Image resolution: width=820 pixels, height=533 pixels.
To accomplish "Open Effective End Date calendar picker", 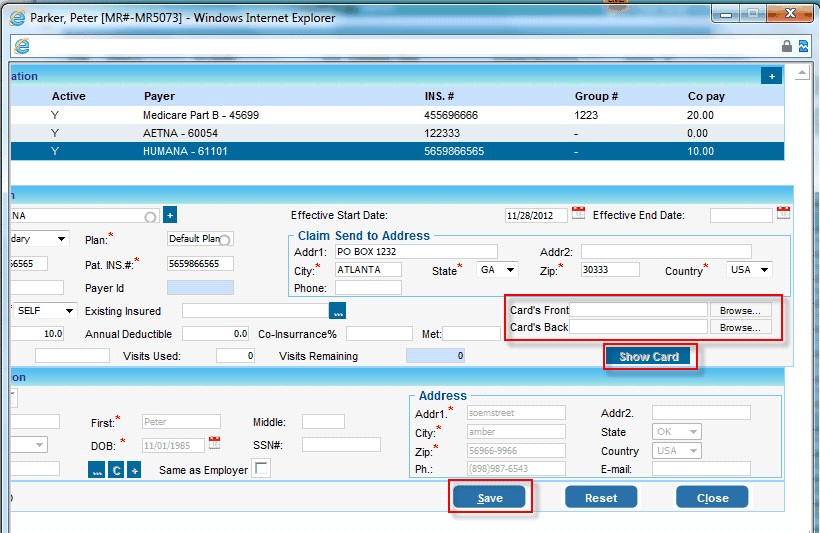I will tap(783, 214).
